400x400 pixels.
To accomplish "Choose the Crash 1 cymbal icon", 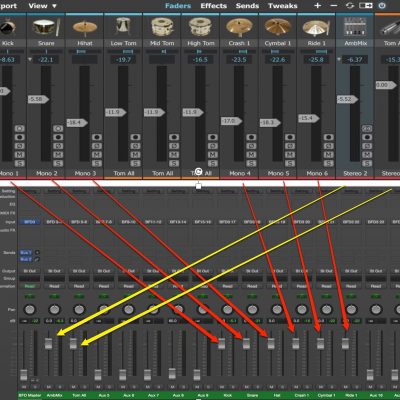I will click(x=239, y=27).
